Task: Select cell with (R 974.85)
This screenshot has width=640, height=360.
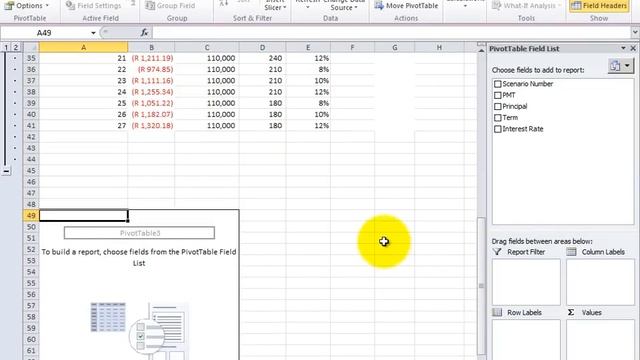Action: 151,69
